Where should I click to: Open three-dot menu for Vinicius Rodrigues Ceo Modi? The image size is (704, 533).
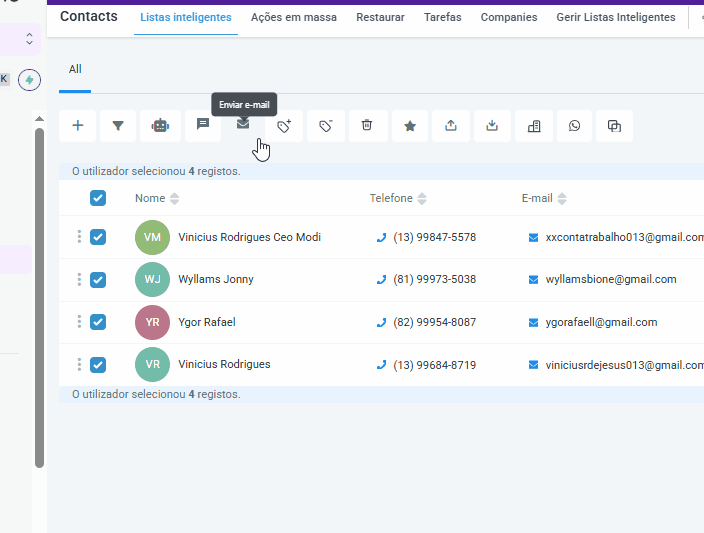point(79,237)
